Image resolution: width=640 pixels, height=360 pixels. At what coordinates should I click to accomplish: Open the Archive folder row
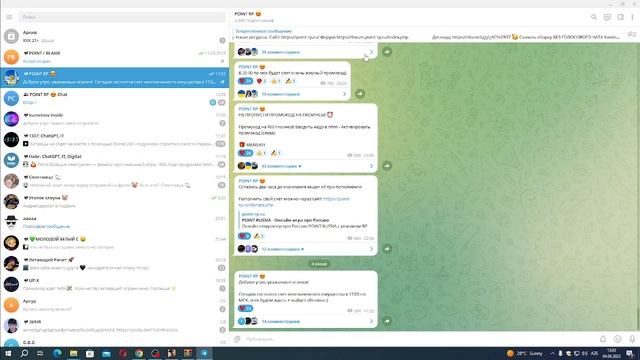115,36
